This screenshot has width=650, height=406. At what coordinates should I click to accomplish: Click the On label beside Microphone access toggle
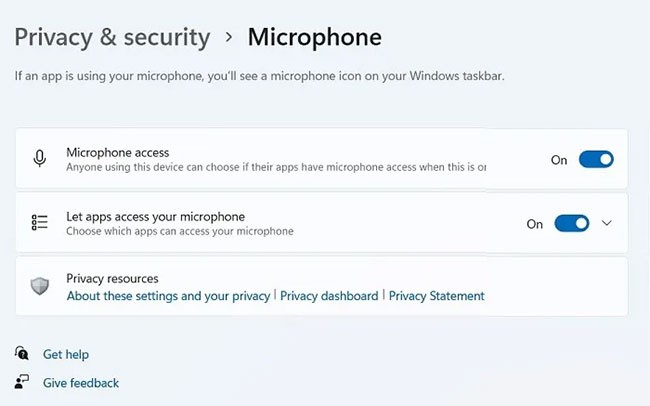pyautogui.click(x=559, y=160)
